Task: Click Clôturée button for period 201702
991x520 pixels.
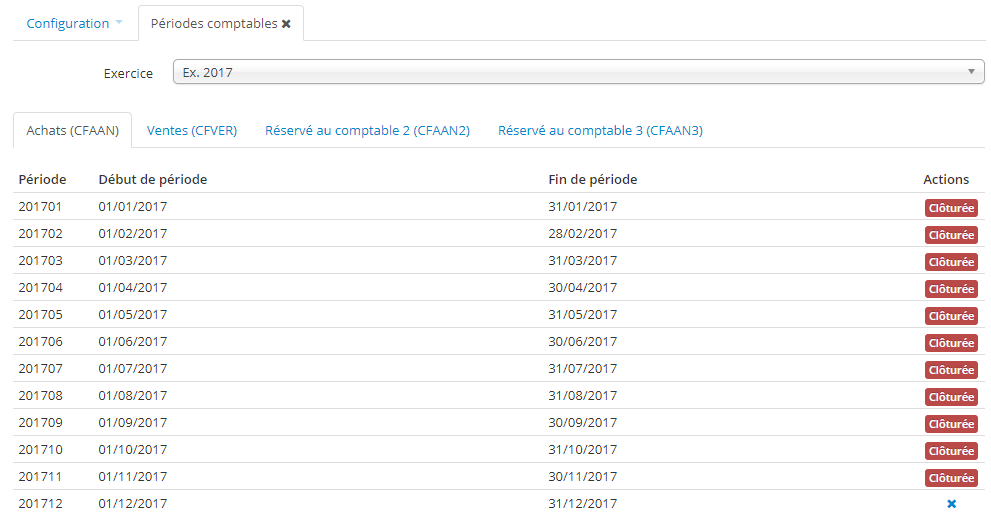Action: click(x=951, y=235)
